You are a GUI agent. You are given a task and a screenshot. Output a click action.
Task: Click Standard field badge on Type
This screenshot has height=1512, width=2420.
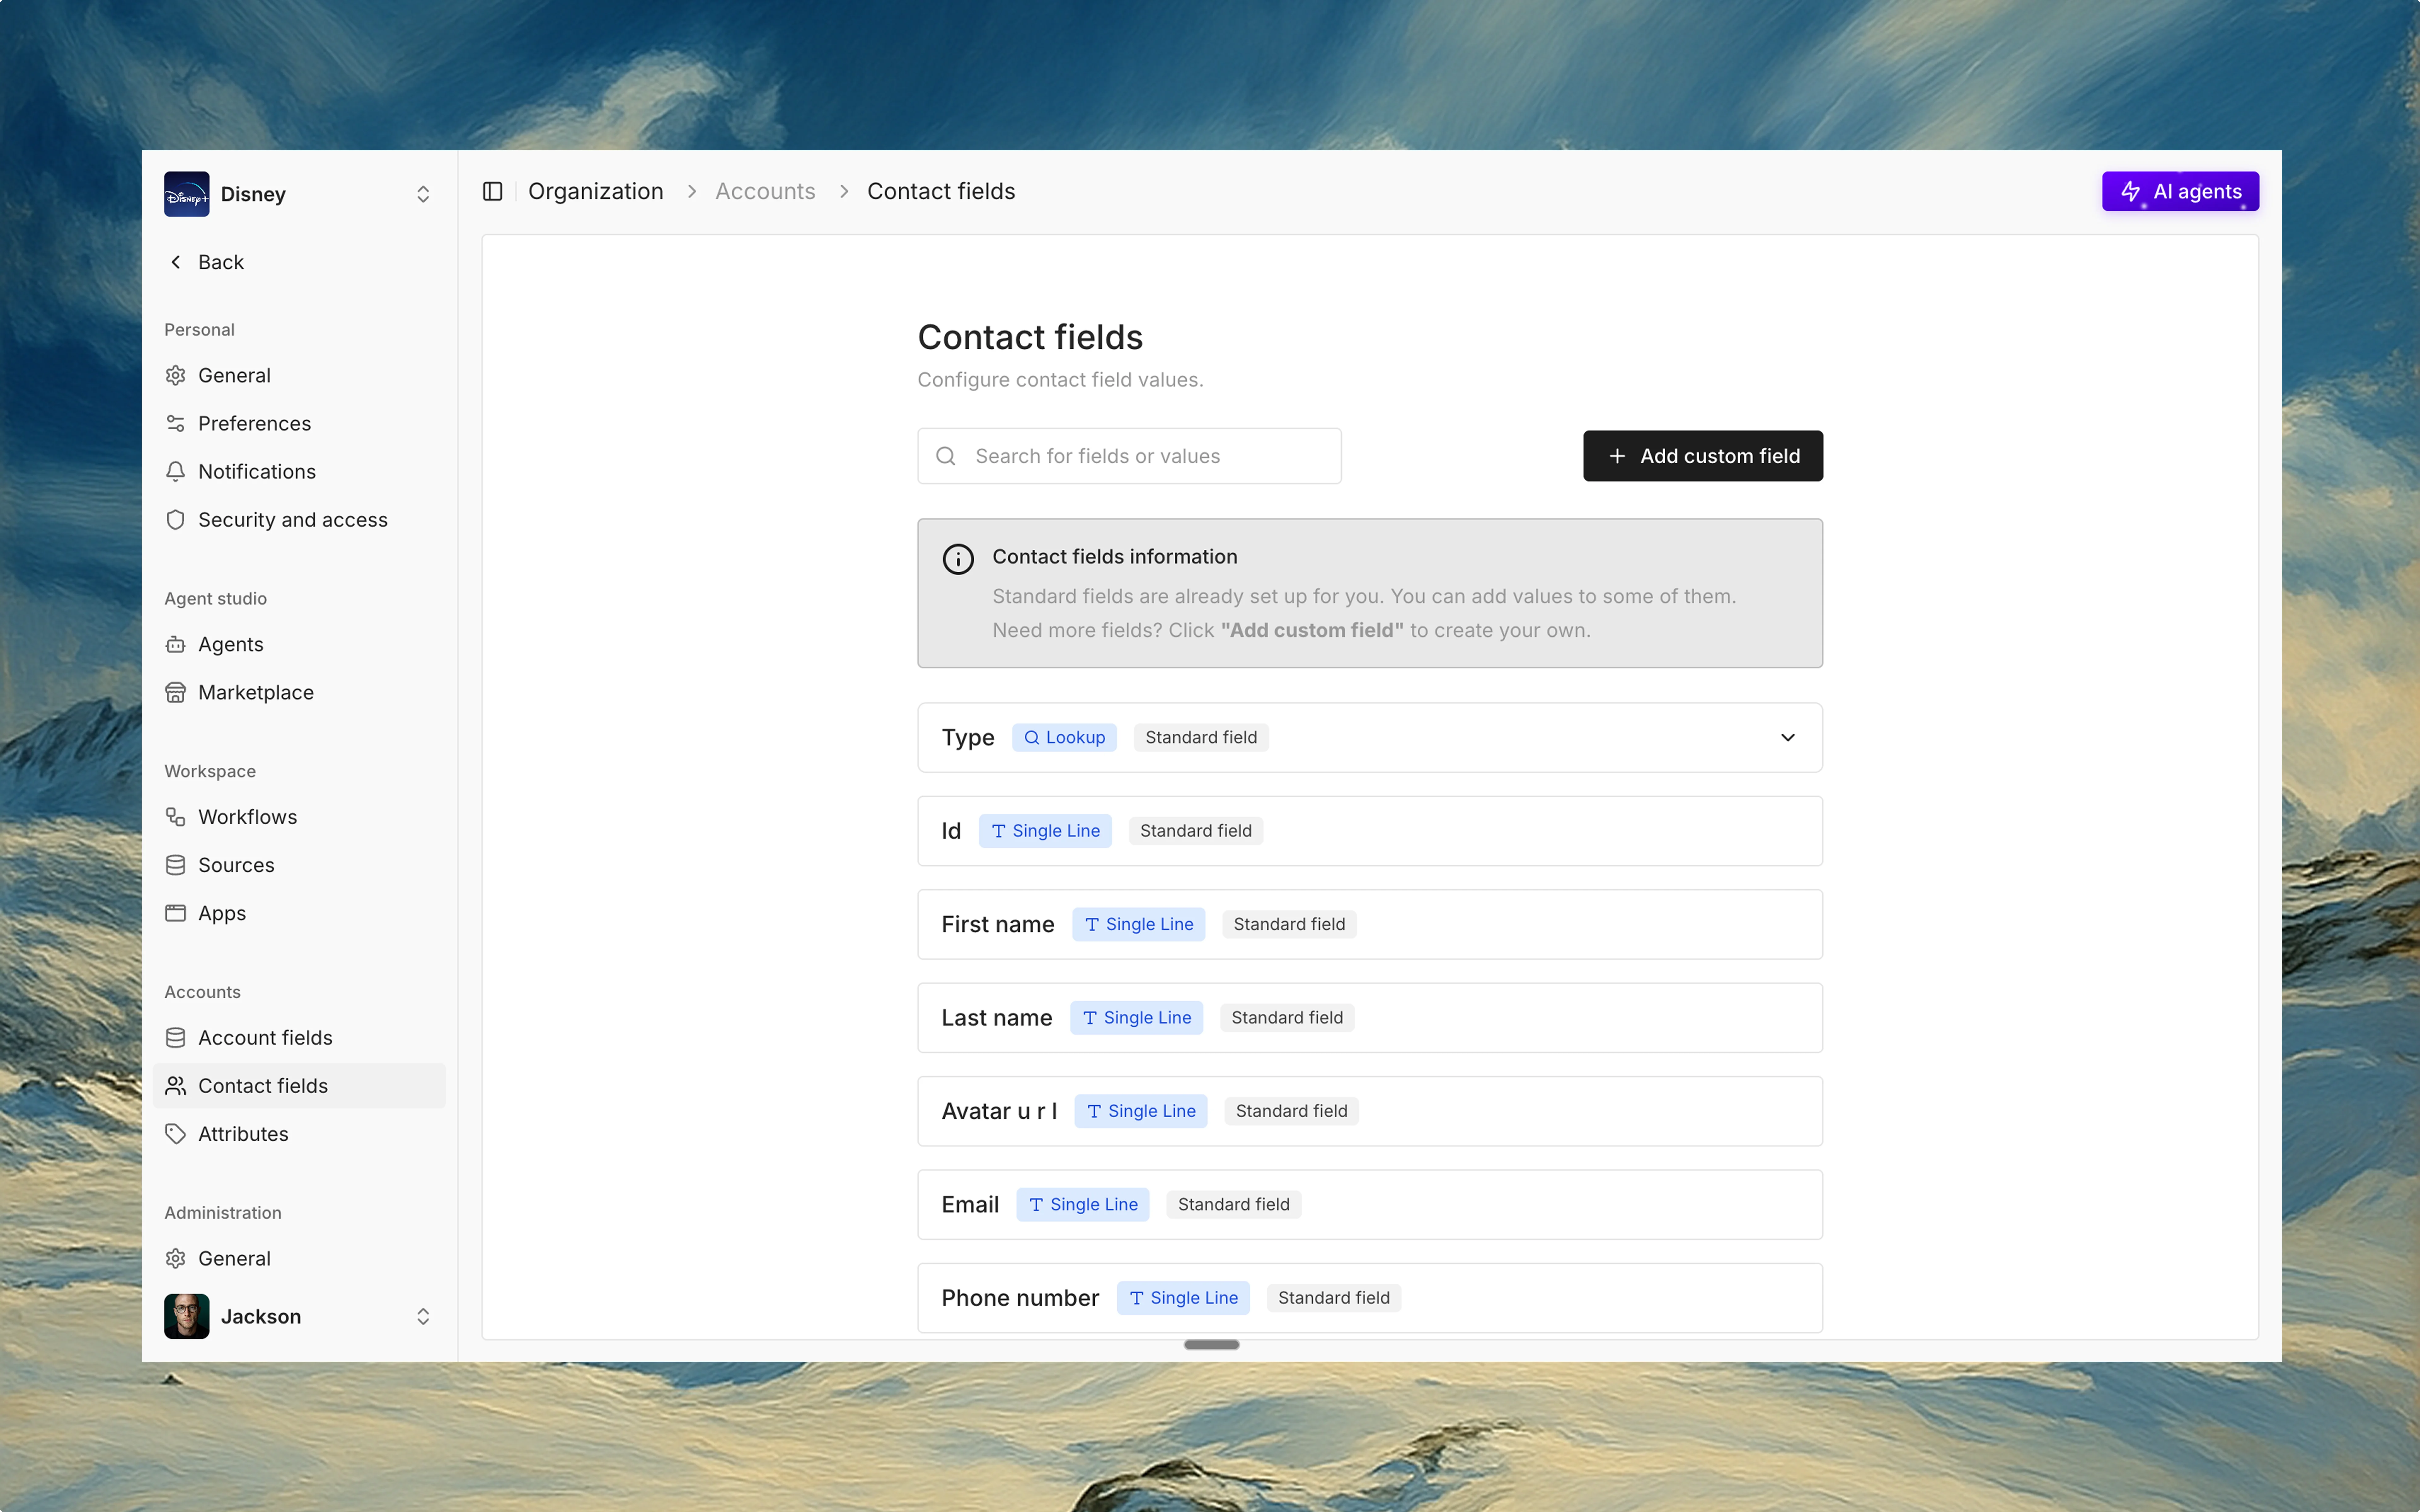point(1201,738)
